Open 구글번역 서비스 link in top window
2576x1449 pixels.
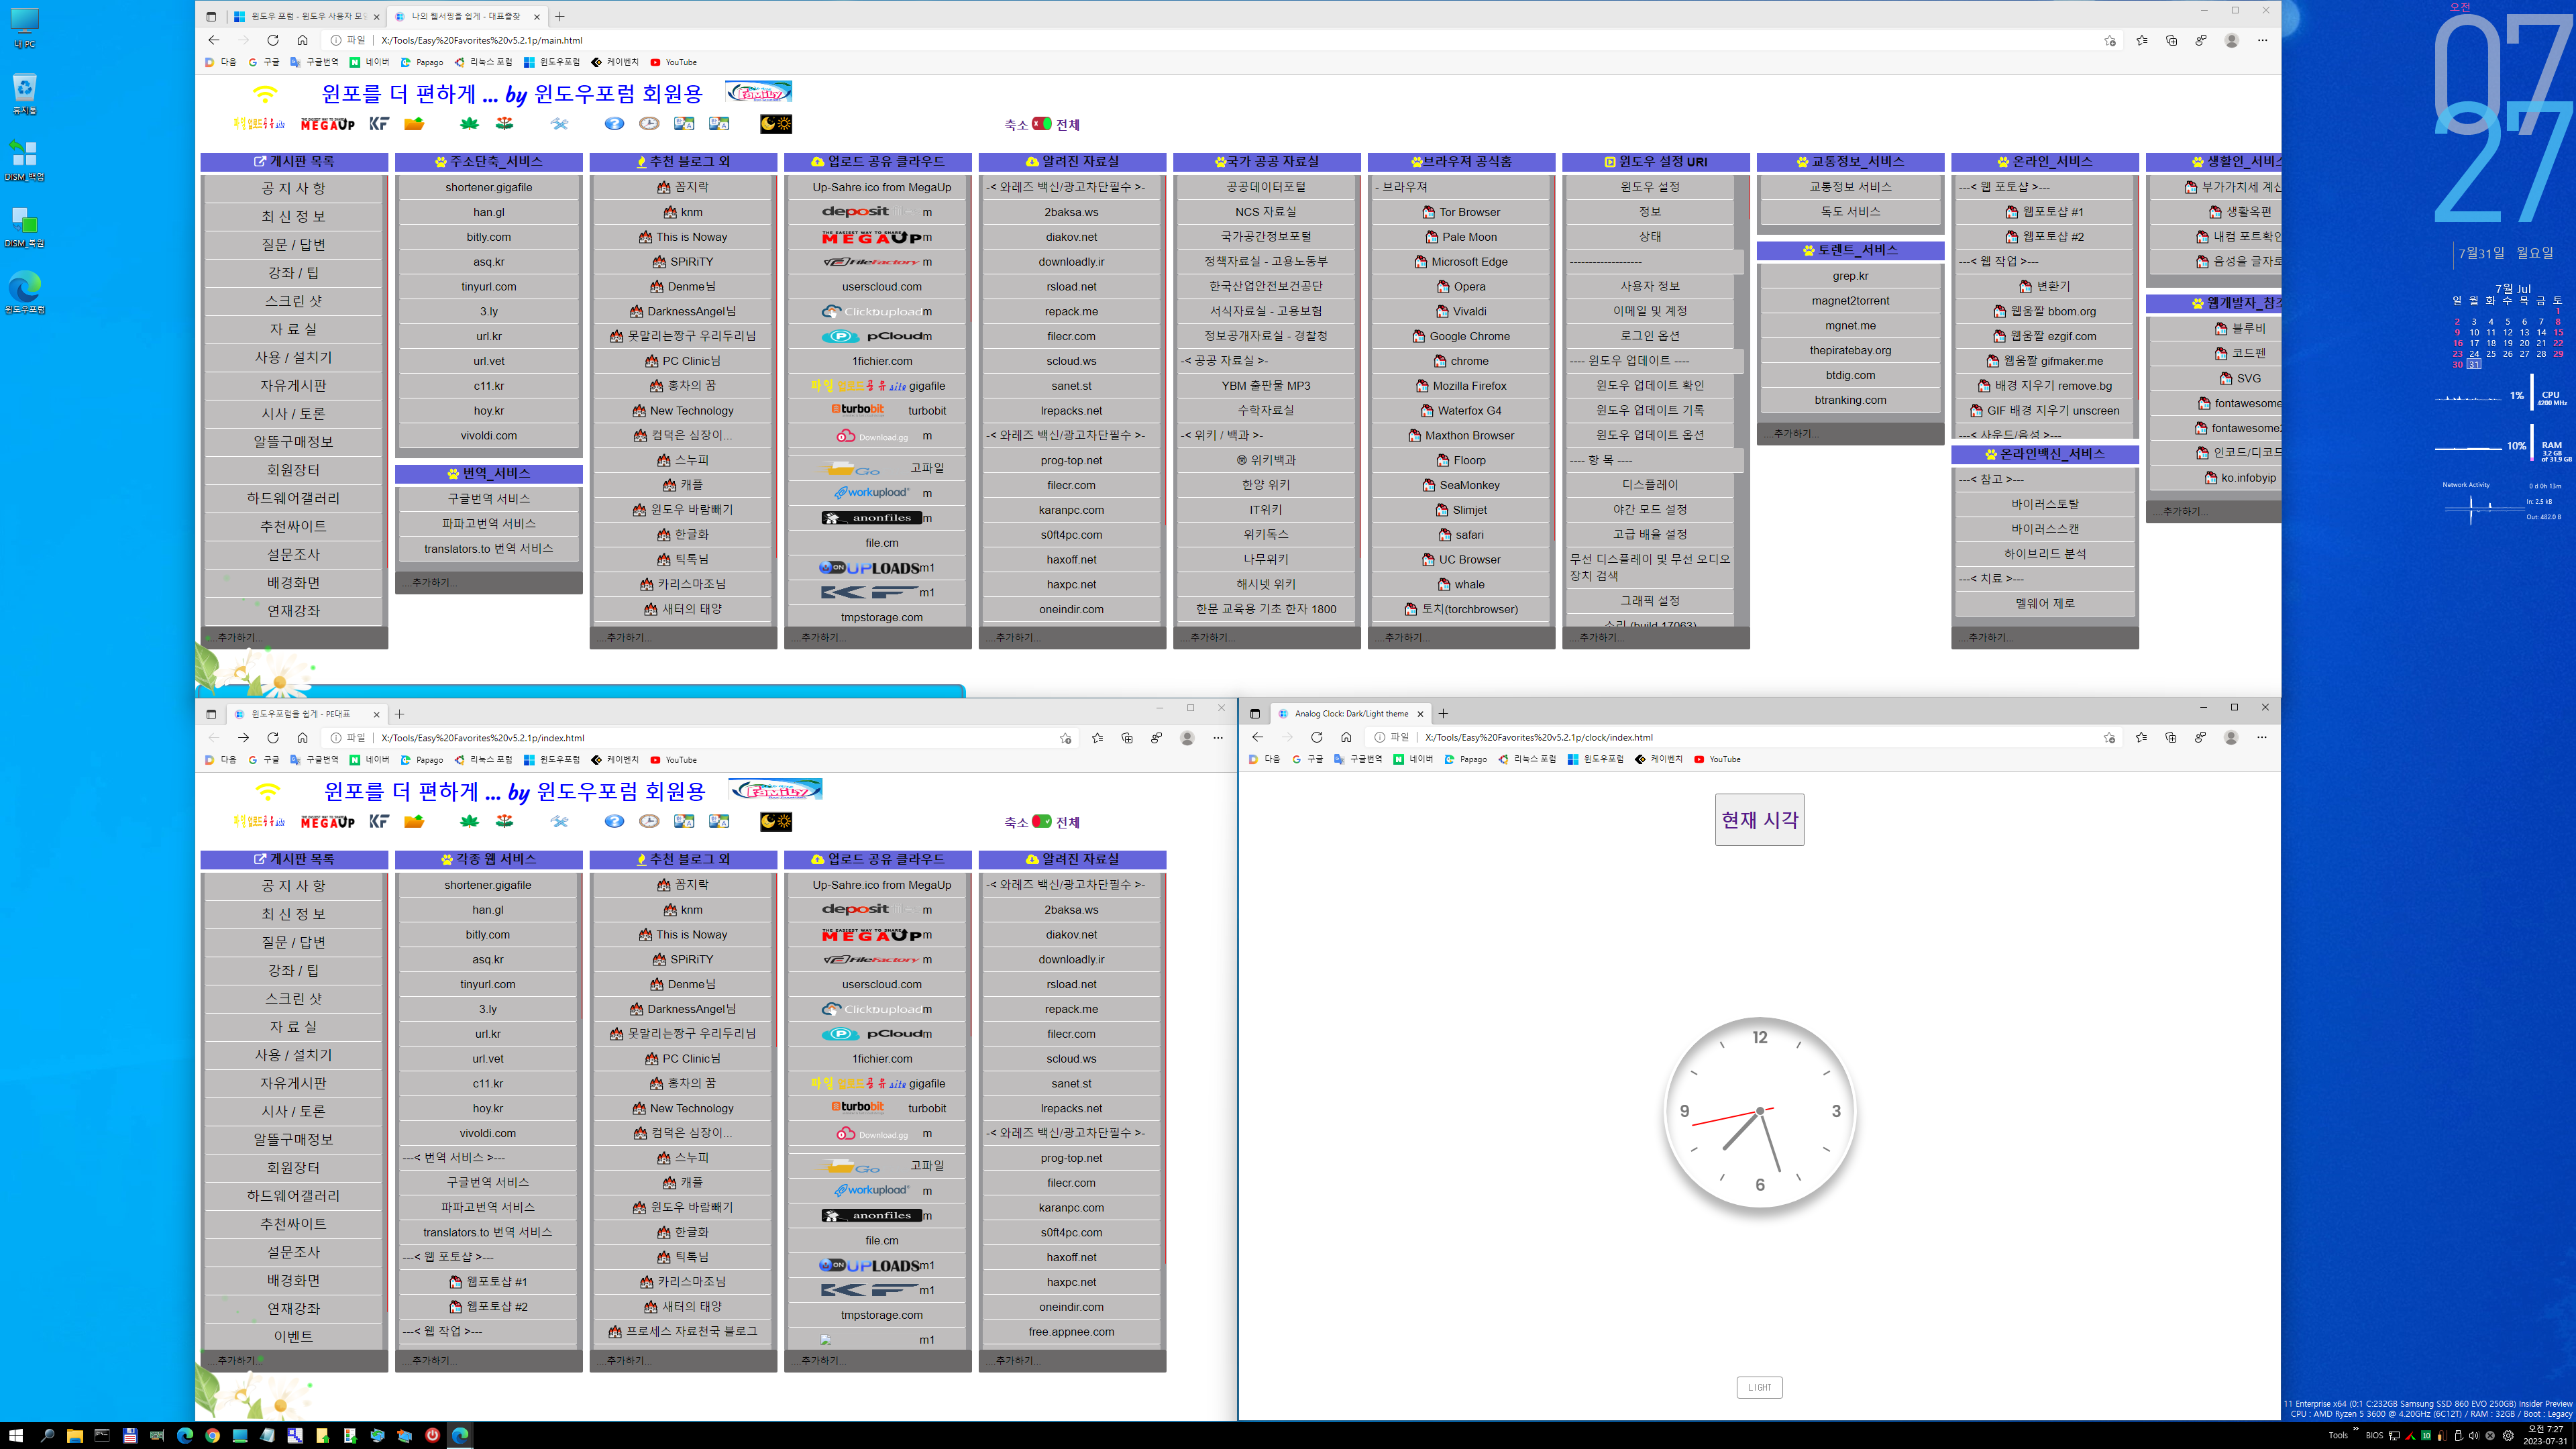tap(488, 498)
